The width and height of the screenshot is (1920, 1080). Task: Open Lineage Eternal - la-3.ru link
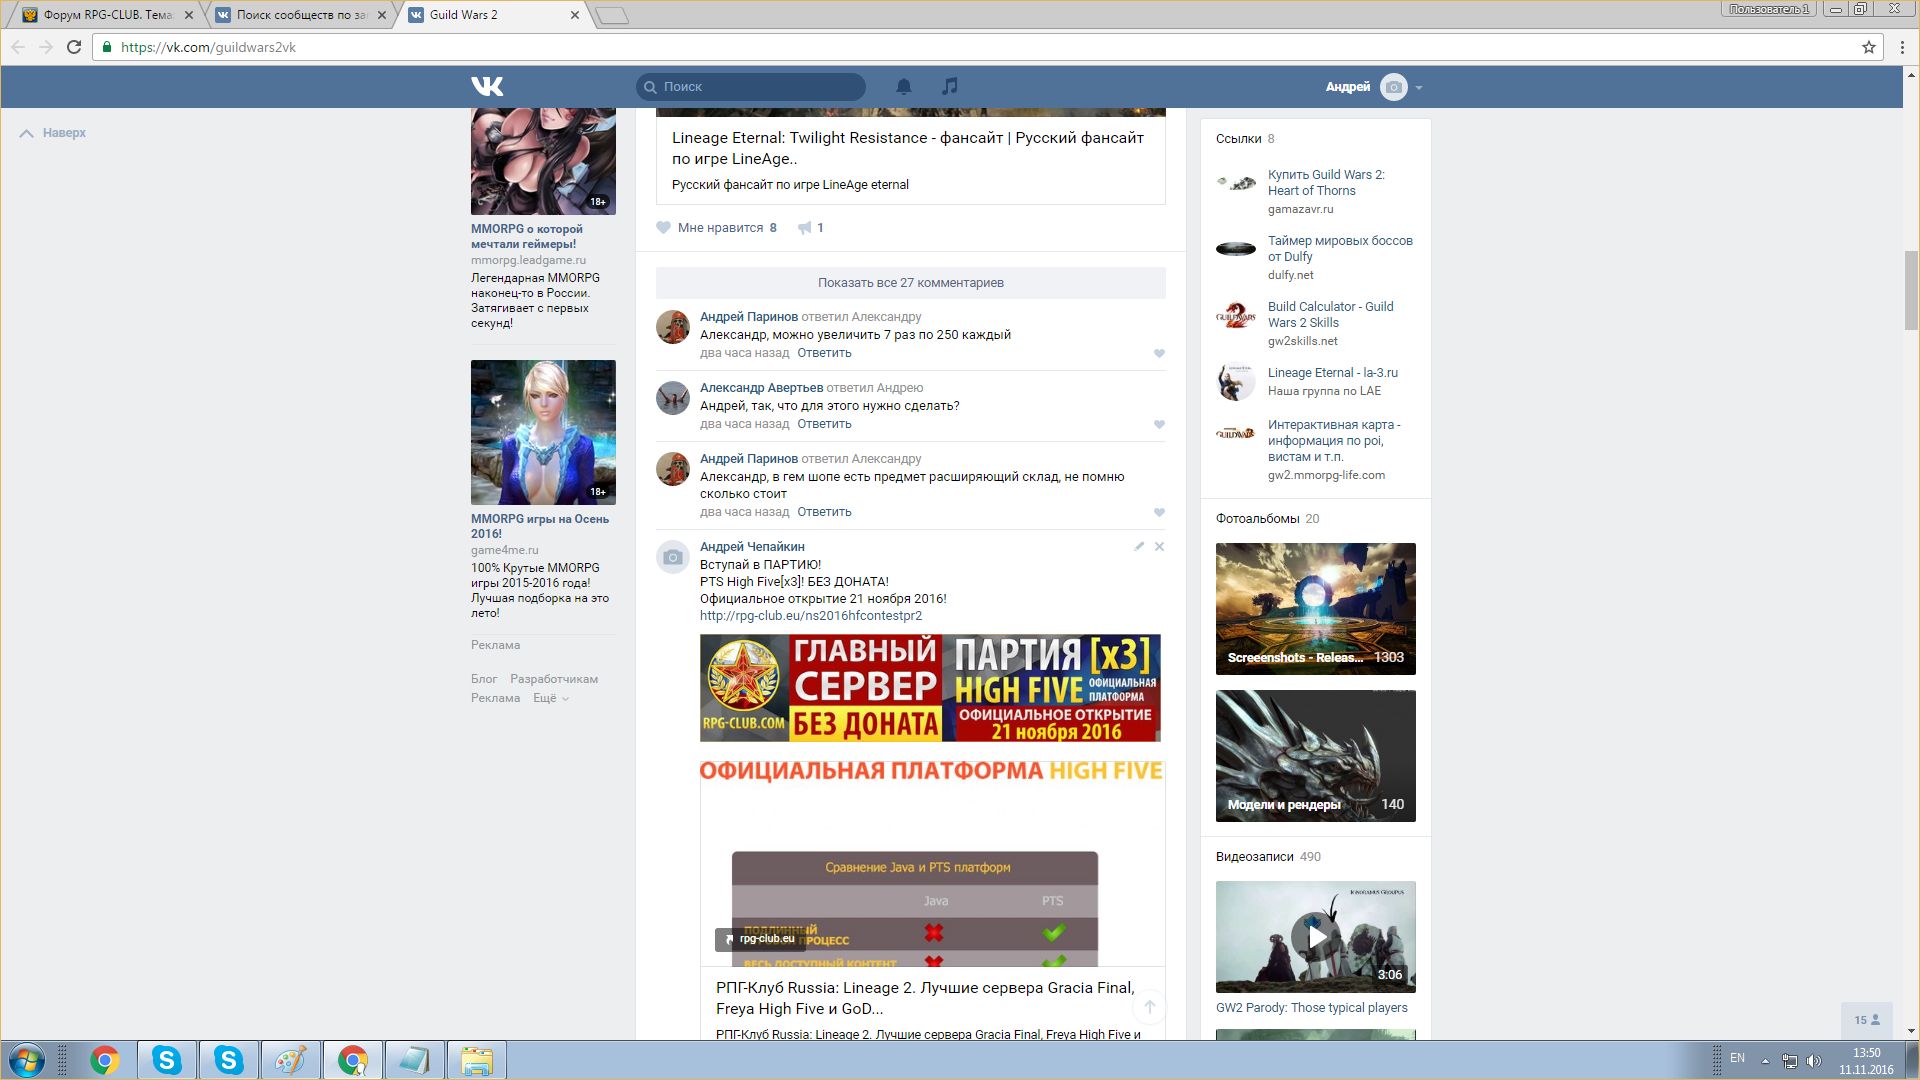[x=1333, y=373]
